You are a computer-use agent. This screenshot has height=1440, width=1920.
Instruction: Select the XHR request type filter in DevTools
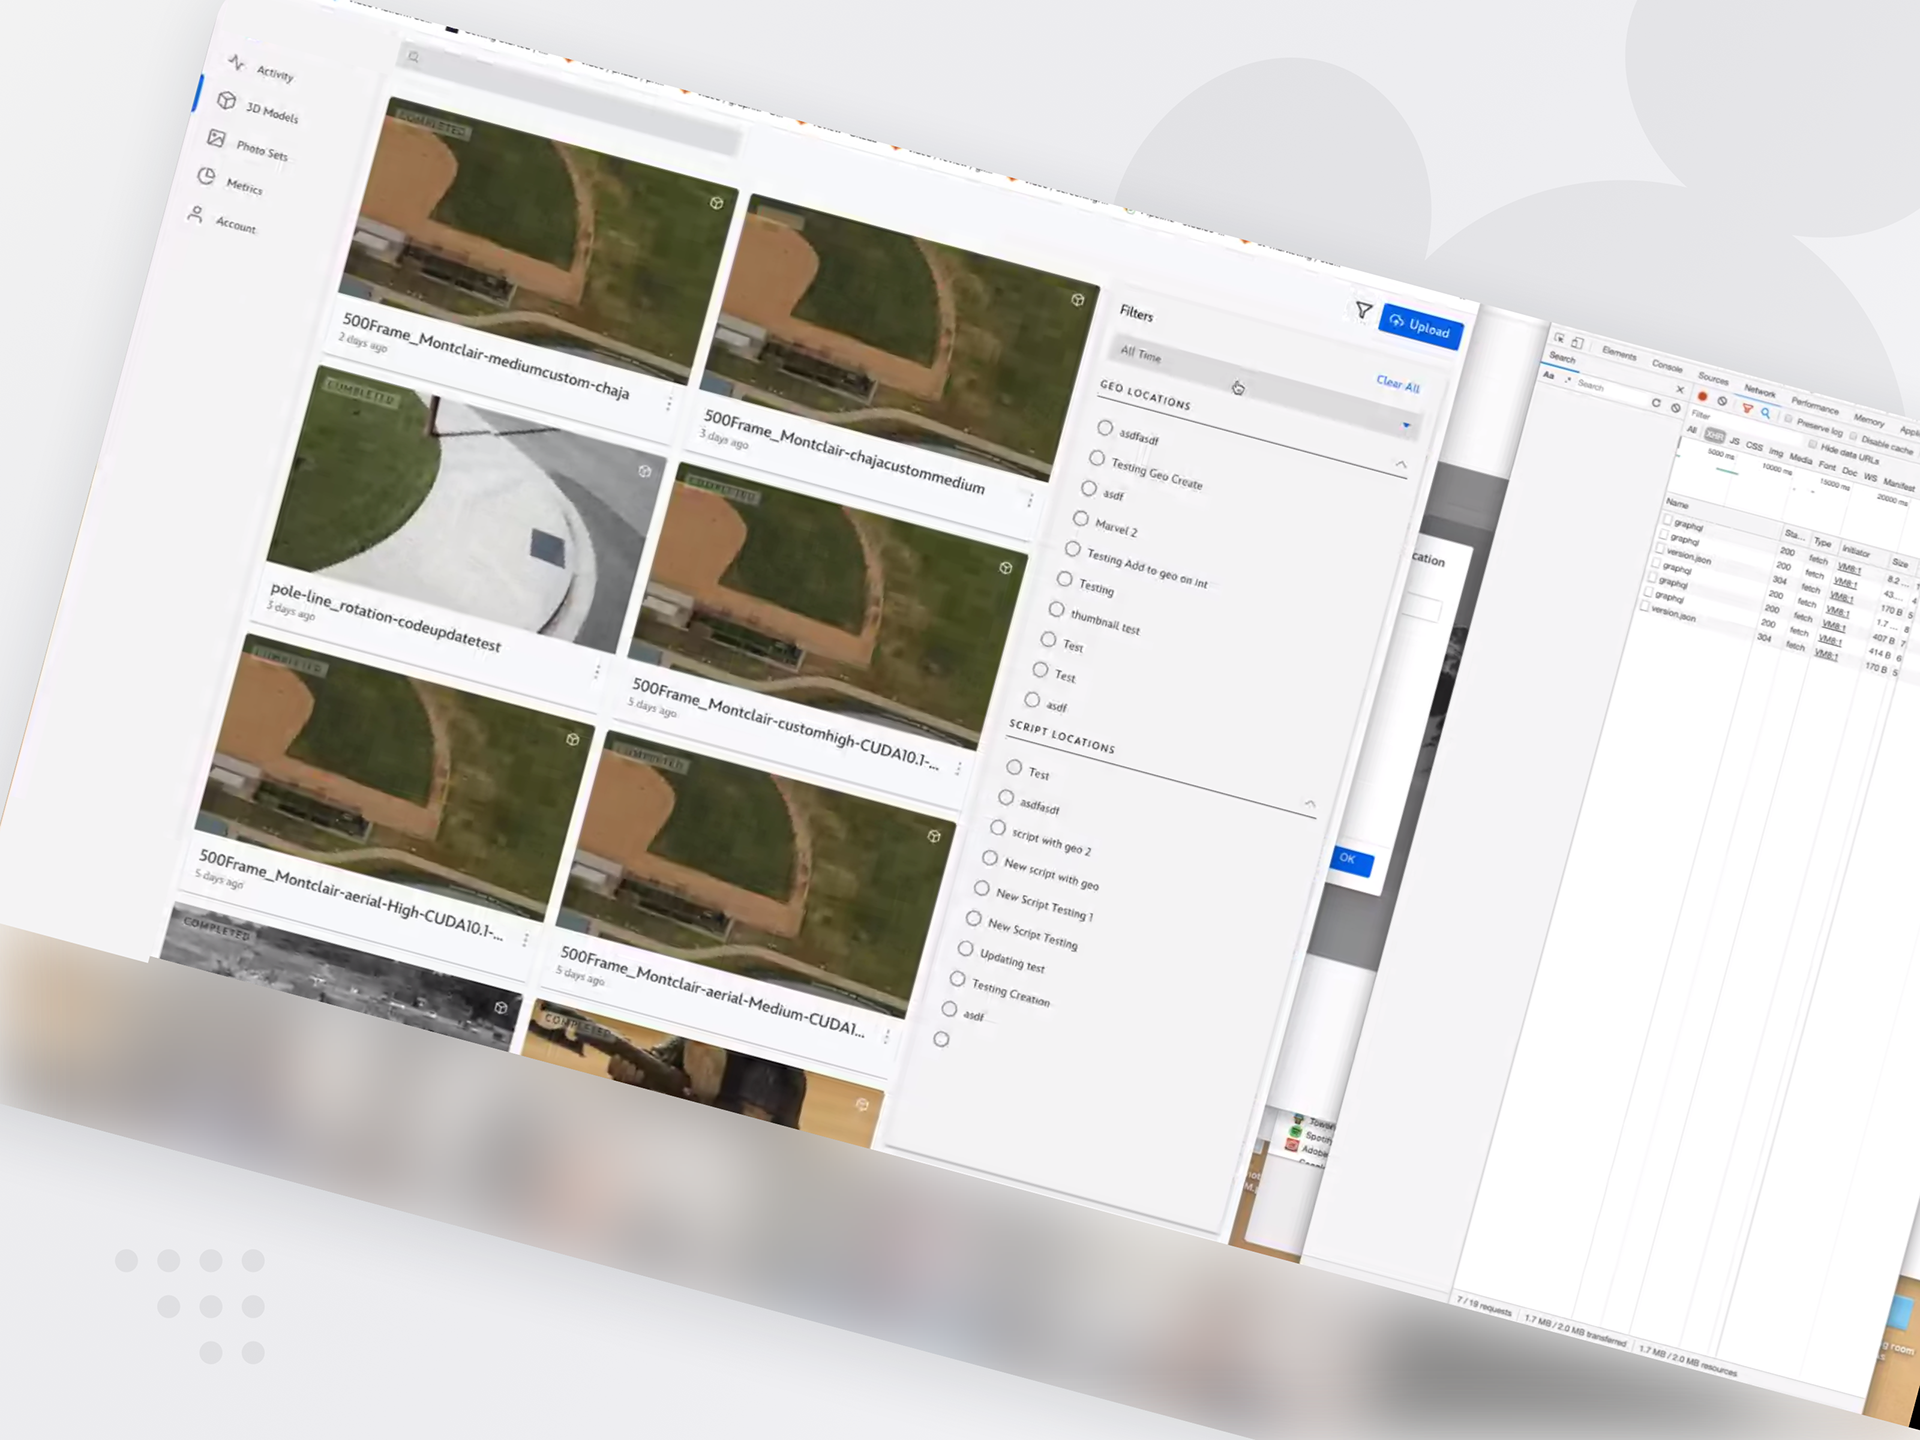click(x=1715, y=436)
